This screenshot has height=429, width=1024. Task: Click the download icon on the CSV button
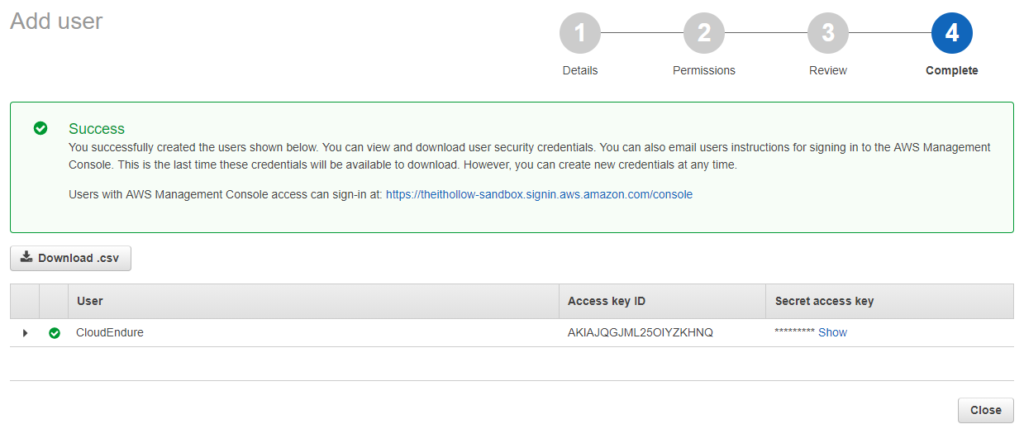click(x=27, y=257)
